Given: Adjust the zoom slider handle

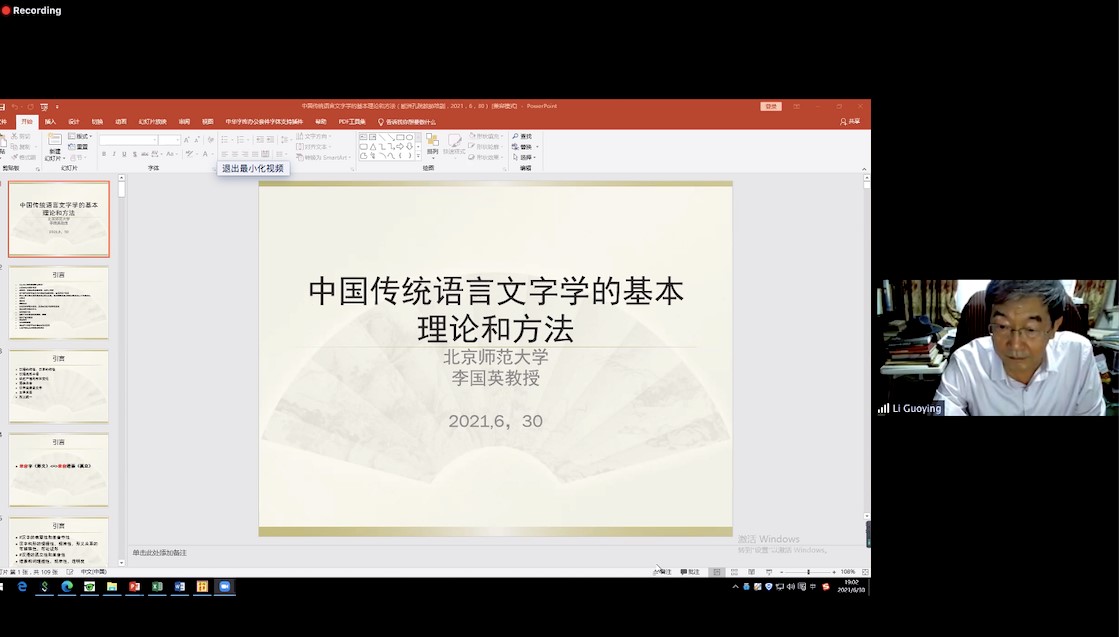Looking at the screenshot, I should (x=809, y=572).
